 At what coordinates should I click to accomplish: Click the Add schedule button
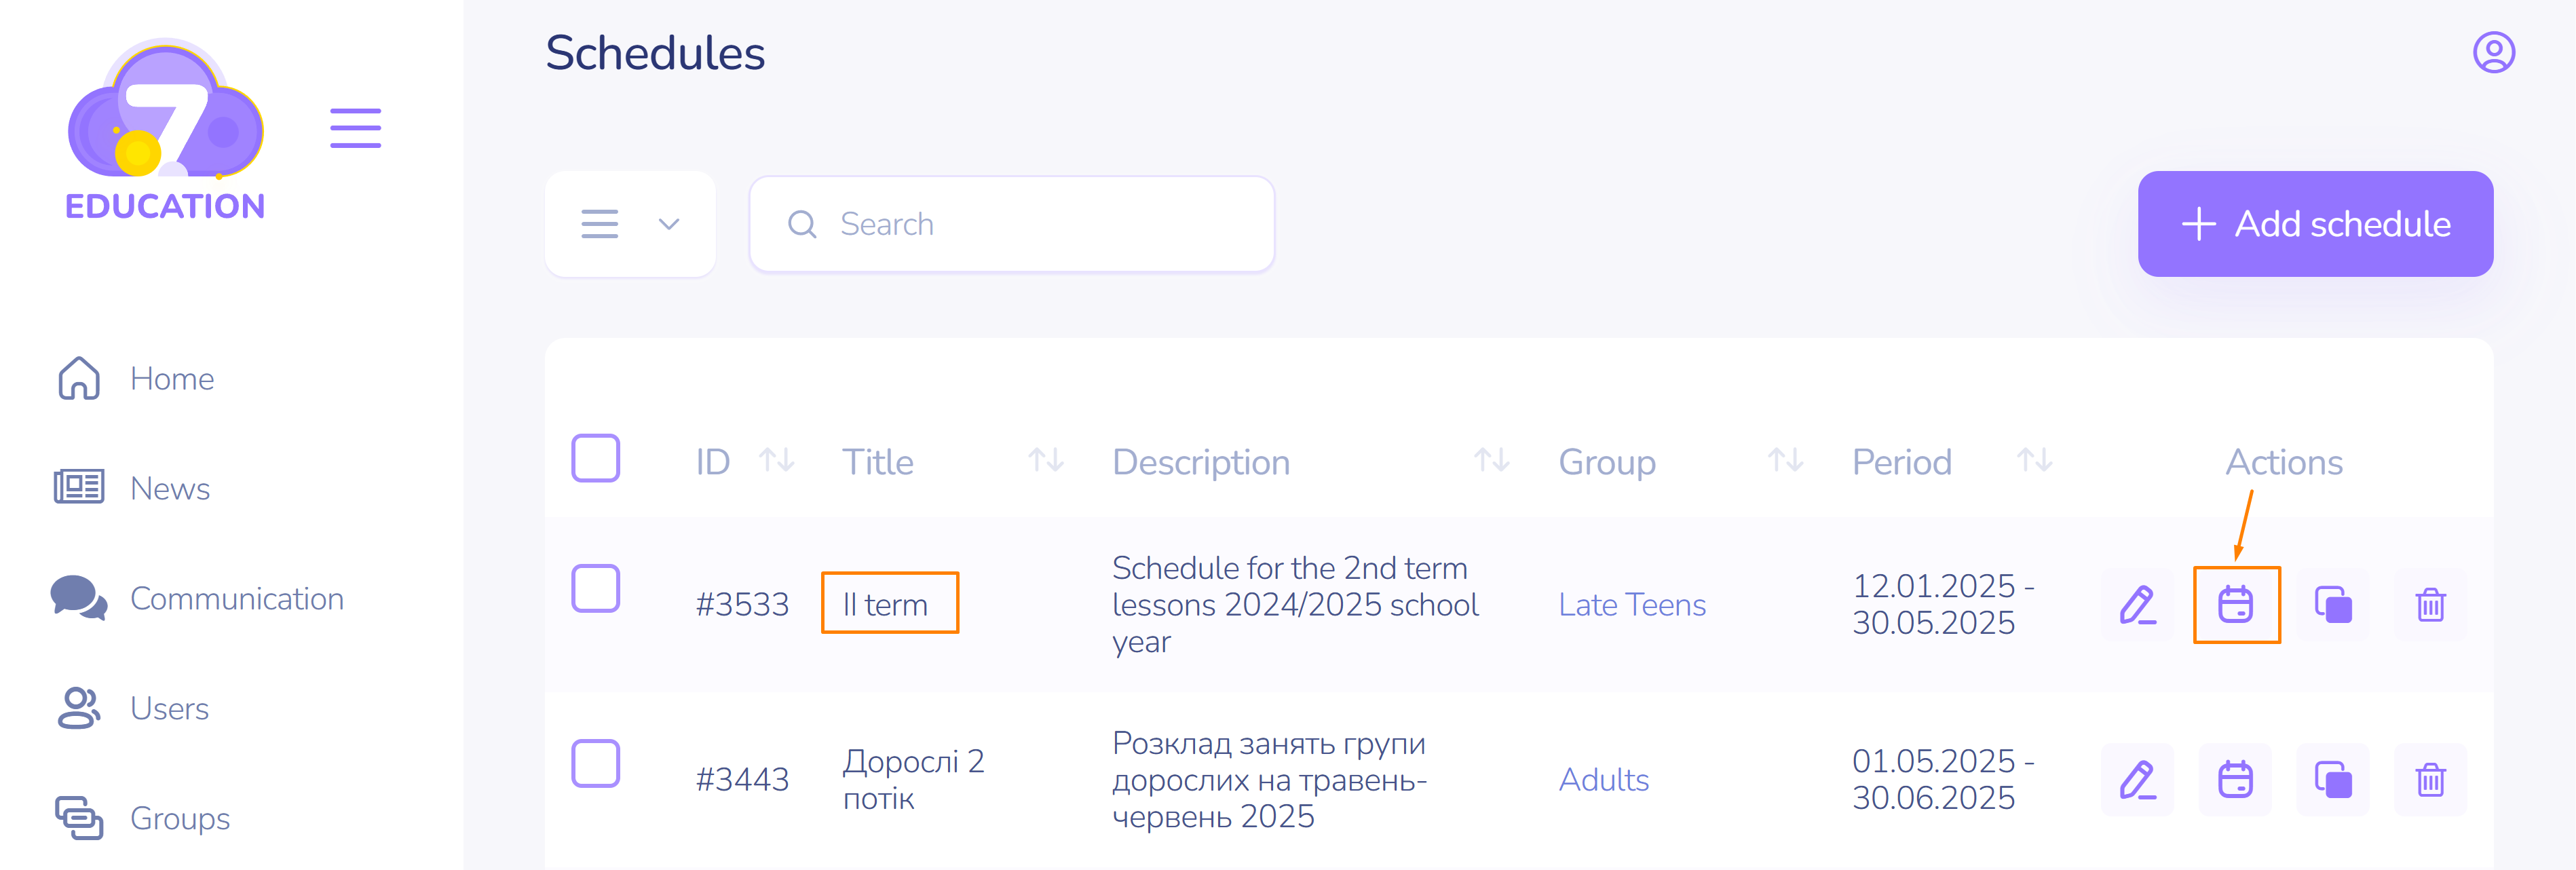tap(2314, 224)
